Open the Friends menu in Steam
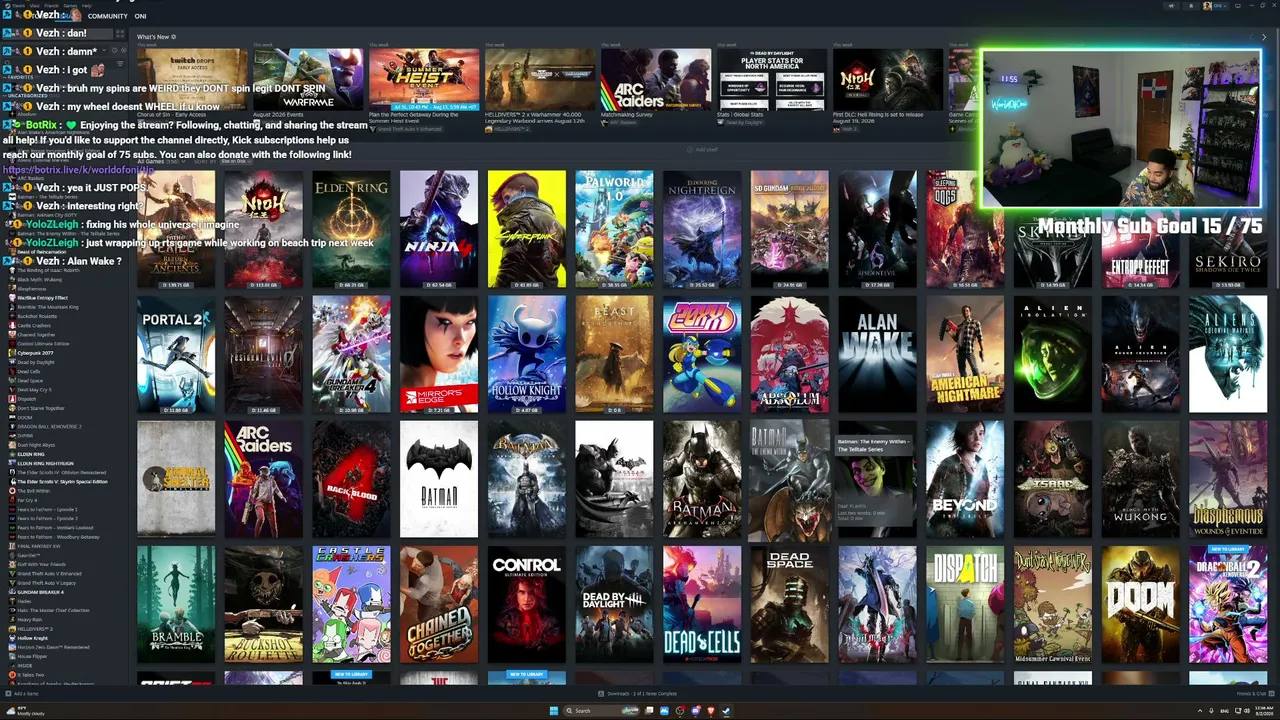Screen dimensions: 1280x720 pyautogui.click(x=50, y=5)
